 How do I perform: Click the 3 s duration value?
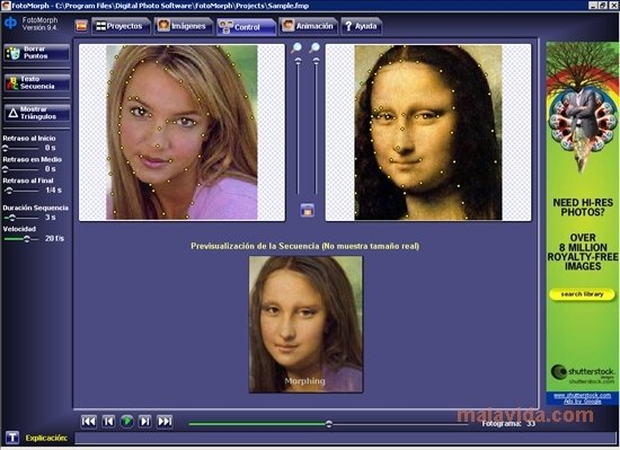(50, 217)
